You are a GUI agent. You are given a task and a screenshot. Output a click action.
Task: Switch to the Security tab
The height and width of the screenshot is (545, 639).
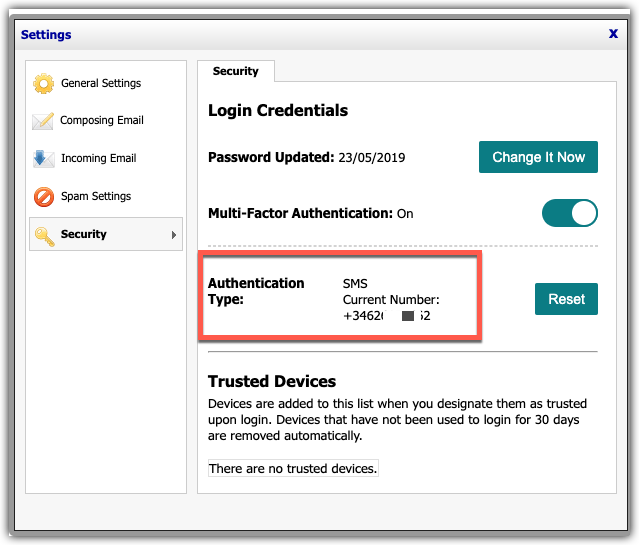(236, 72)
